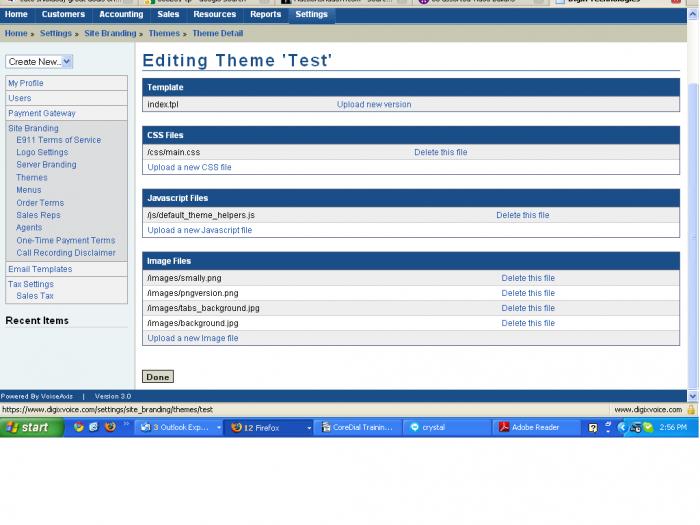Click Theme Detail breadcrumb
The width and height of the screenshot is (700, 525).
tap(218, 33)
